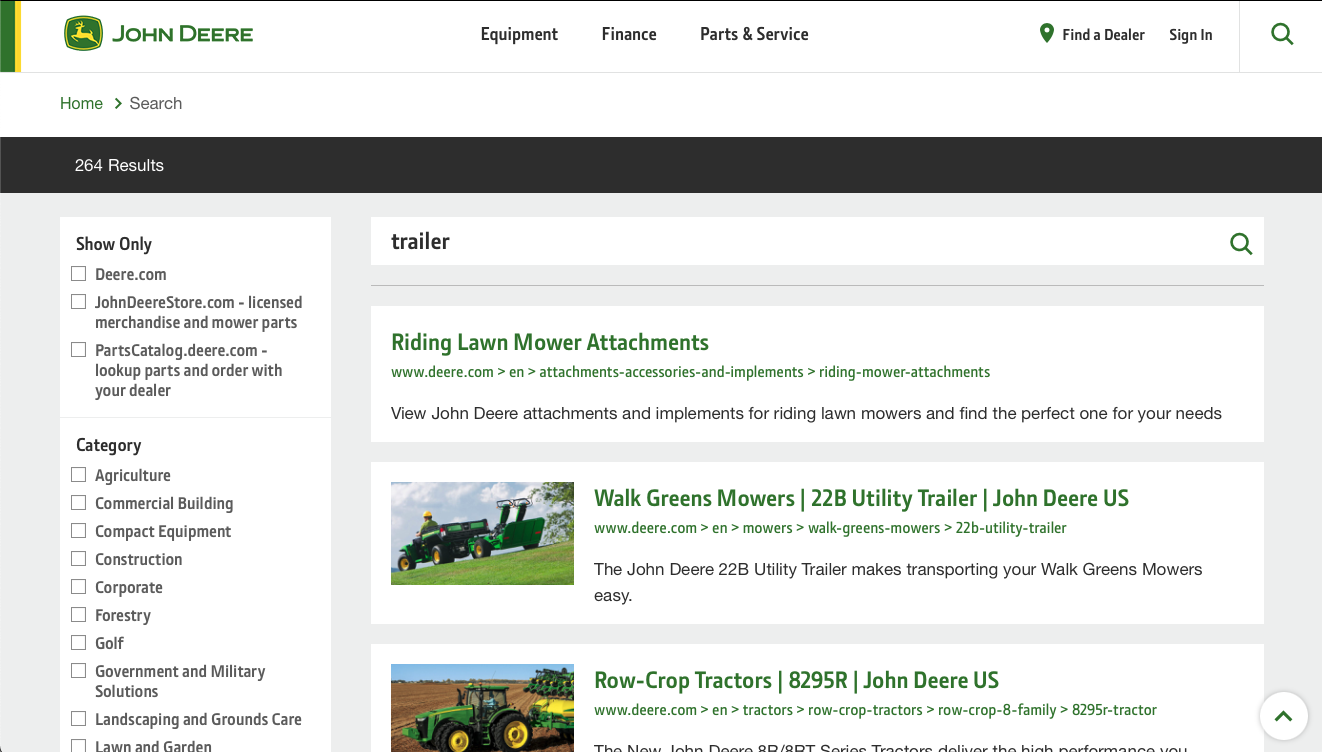The height and width of the screenshot is (752, 1322).
Task: Click the 8295R tractor thumbnail image
Action: pos(482,708)
